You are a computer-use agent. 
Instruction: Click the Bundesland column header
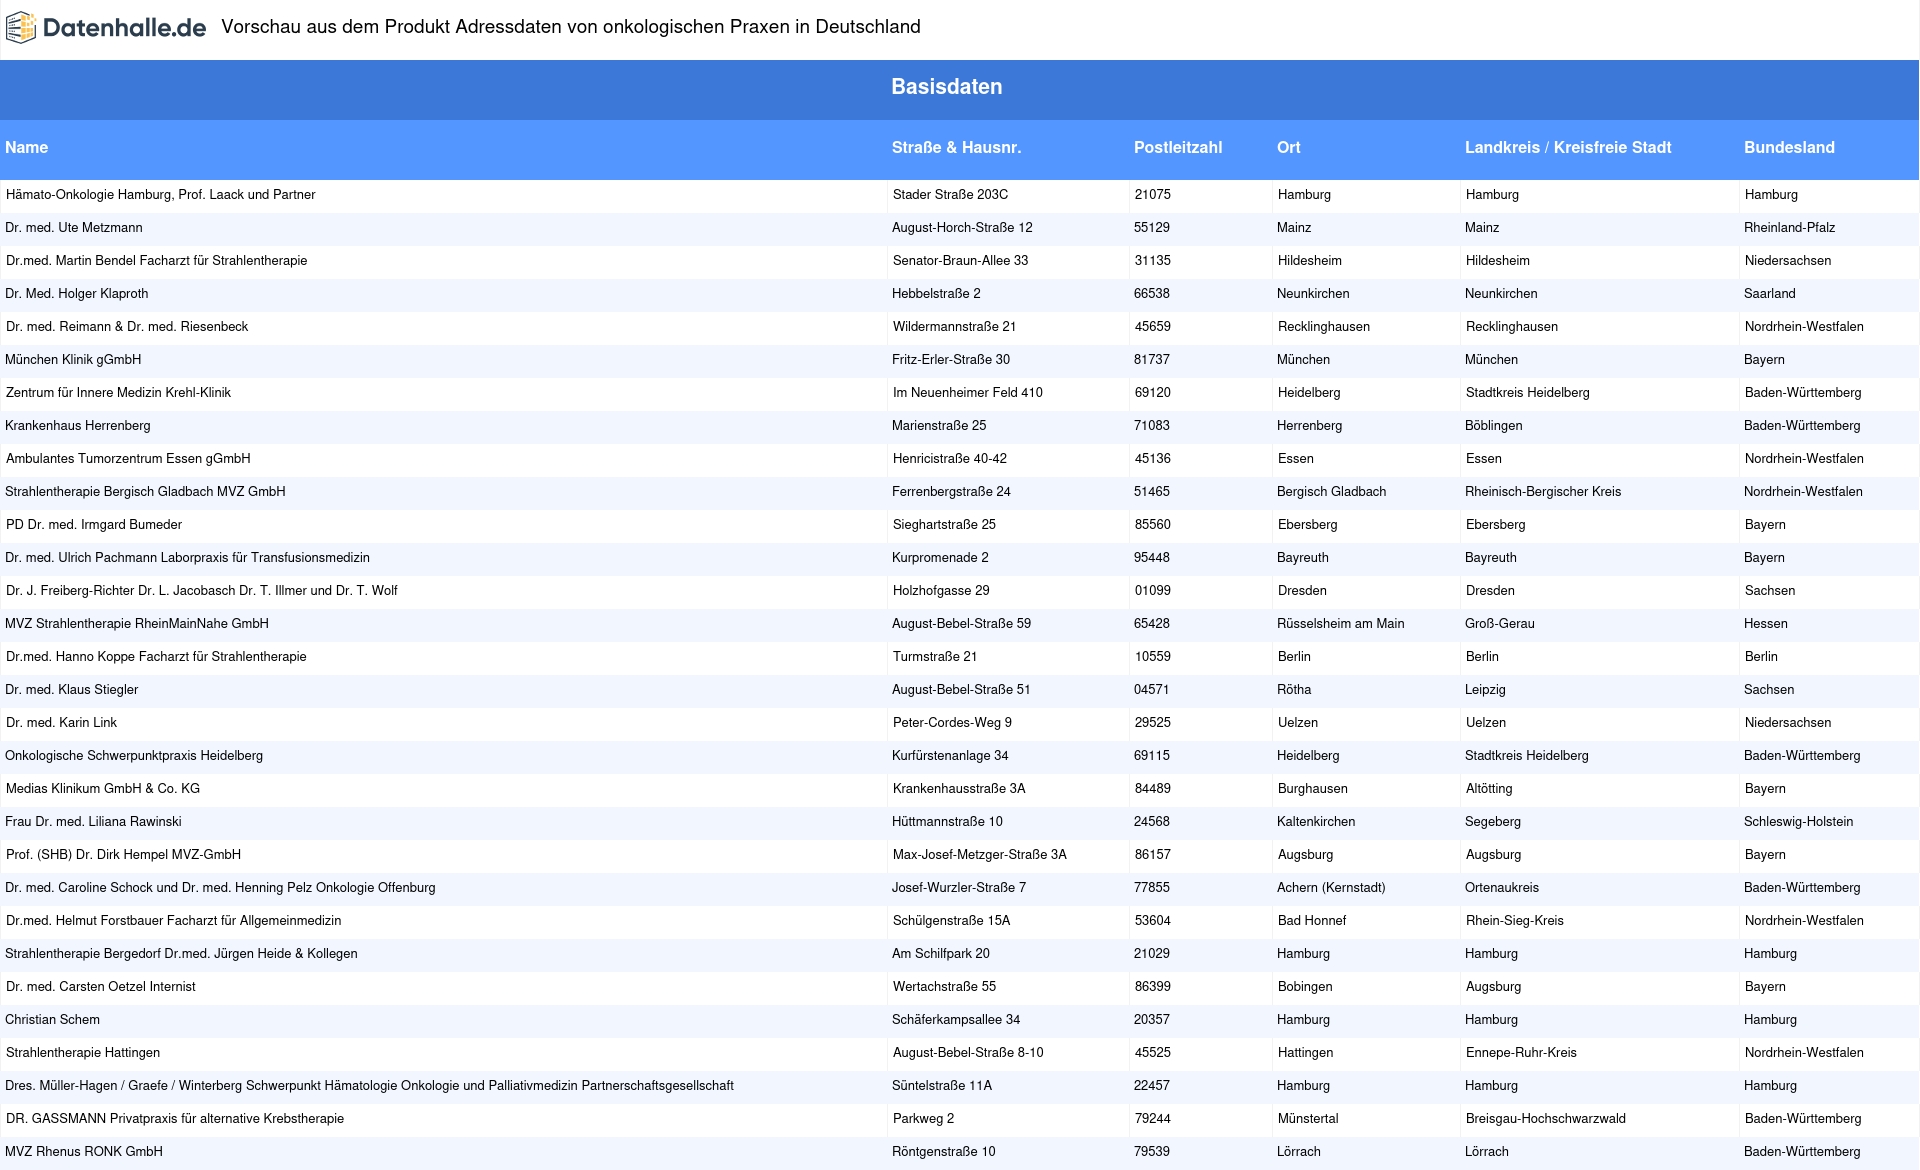click(x=1789, y=147)
